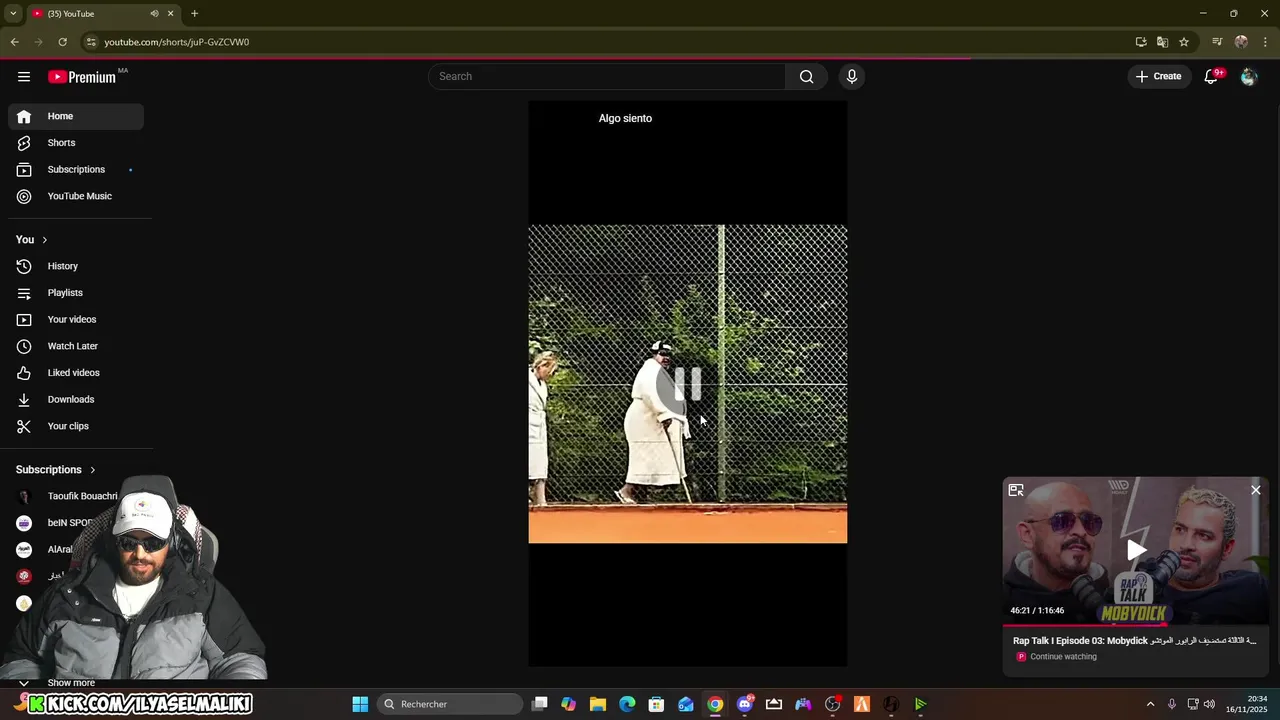Click the YouTube Premium logo
The width and height of the screenshot is (1280, 720).
82,77
